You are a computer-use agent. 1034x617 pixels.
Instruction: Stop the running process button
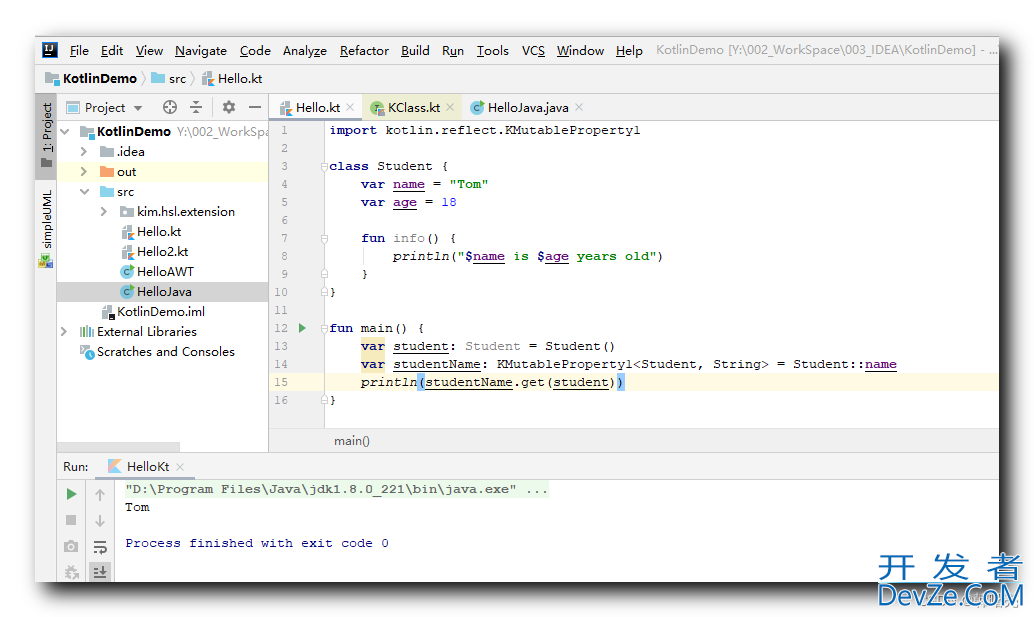point(71,520)
